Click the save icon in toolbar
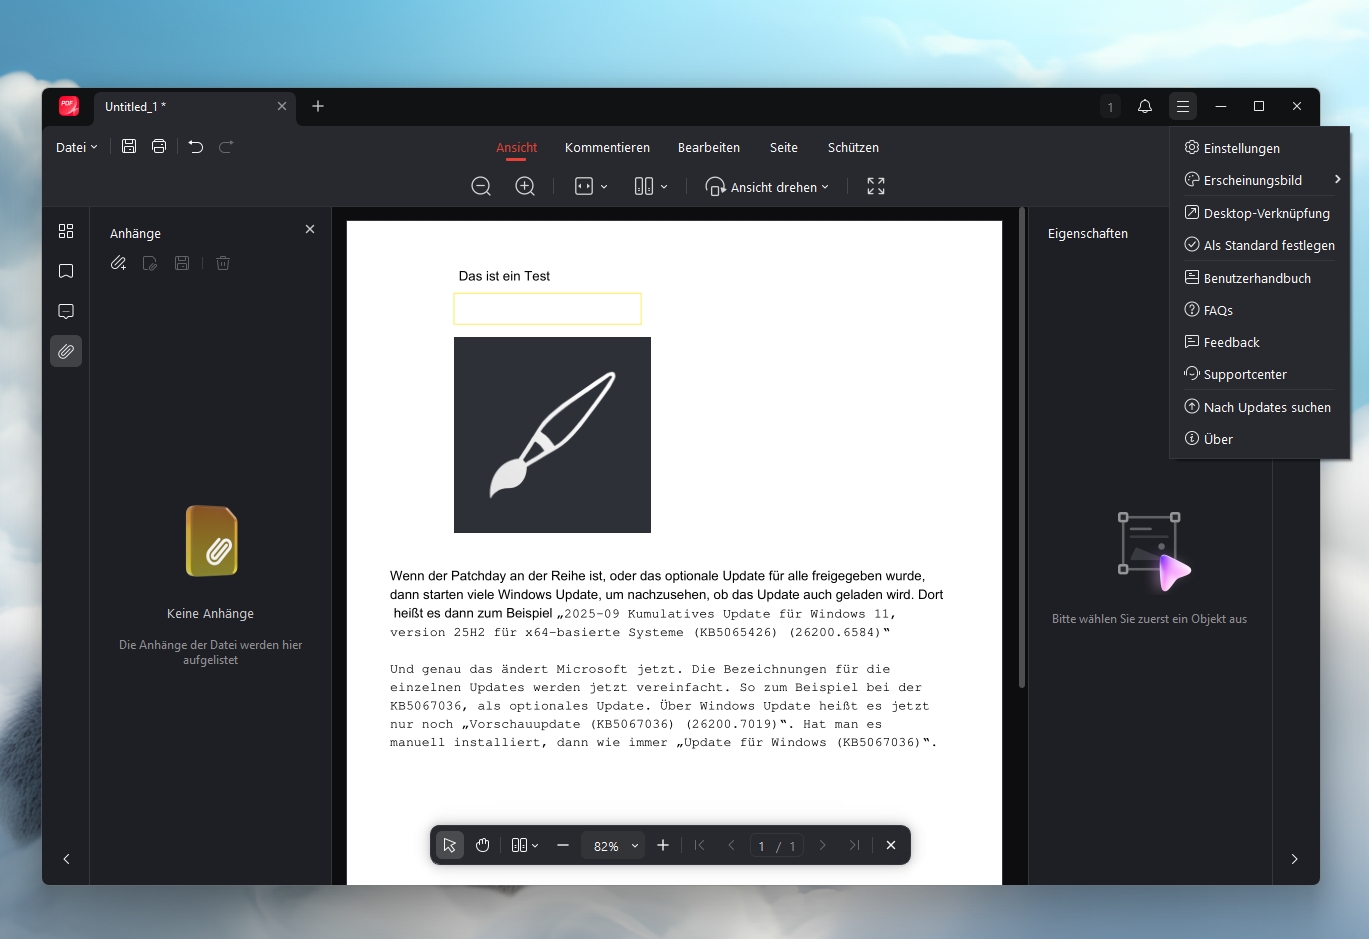 pyautogui.click(x=129, y=147)
